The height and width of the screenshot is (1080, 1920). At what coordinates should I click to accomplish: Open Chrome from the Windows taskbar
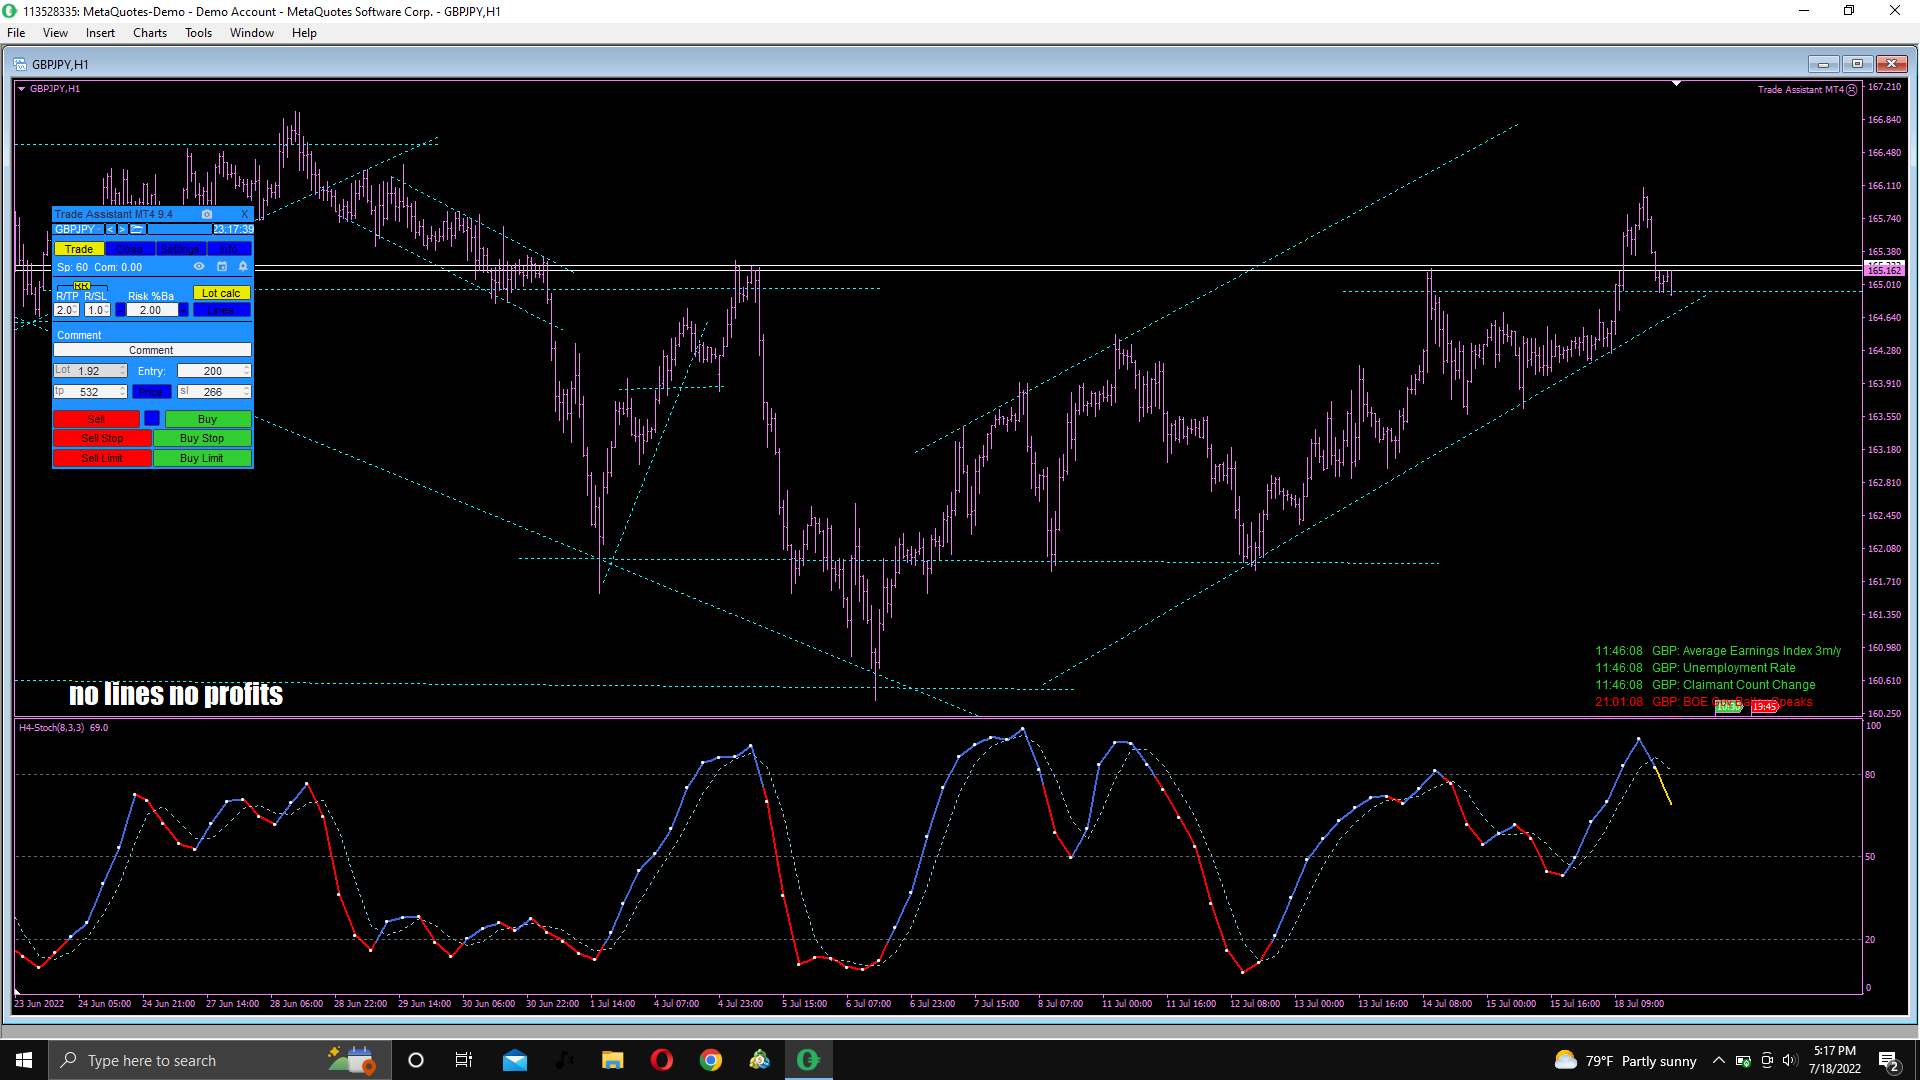pyautogui.click(x=710, y=1060)
